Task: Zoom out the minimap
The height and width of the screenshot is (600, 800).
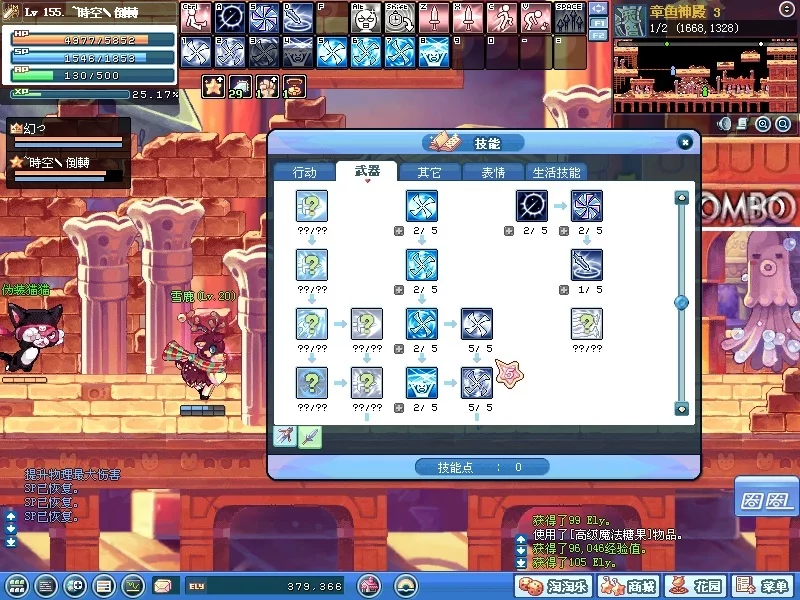Action: pyautogui.click(x=783, y=124)
